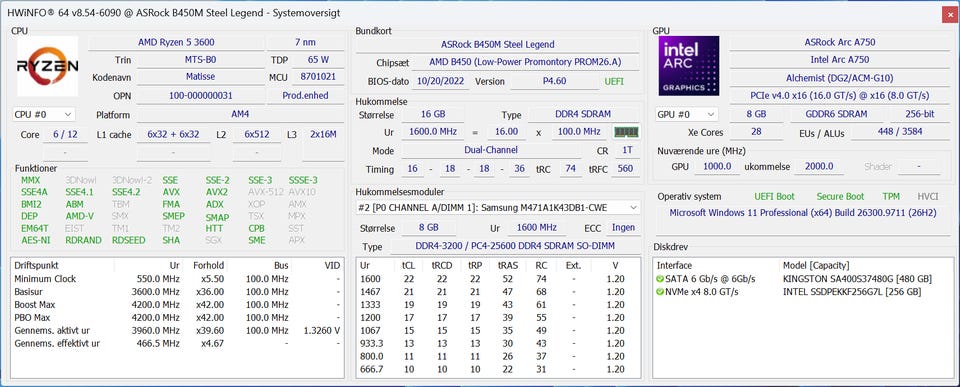Click the tRFC 560 value

(x=625, y=168)
